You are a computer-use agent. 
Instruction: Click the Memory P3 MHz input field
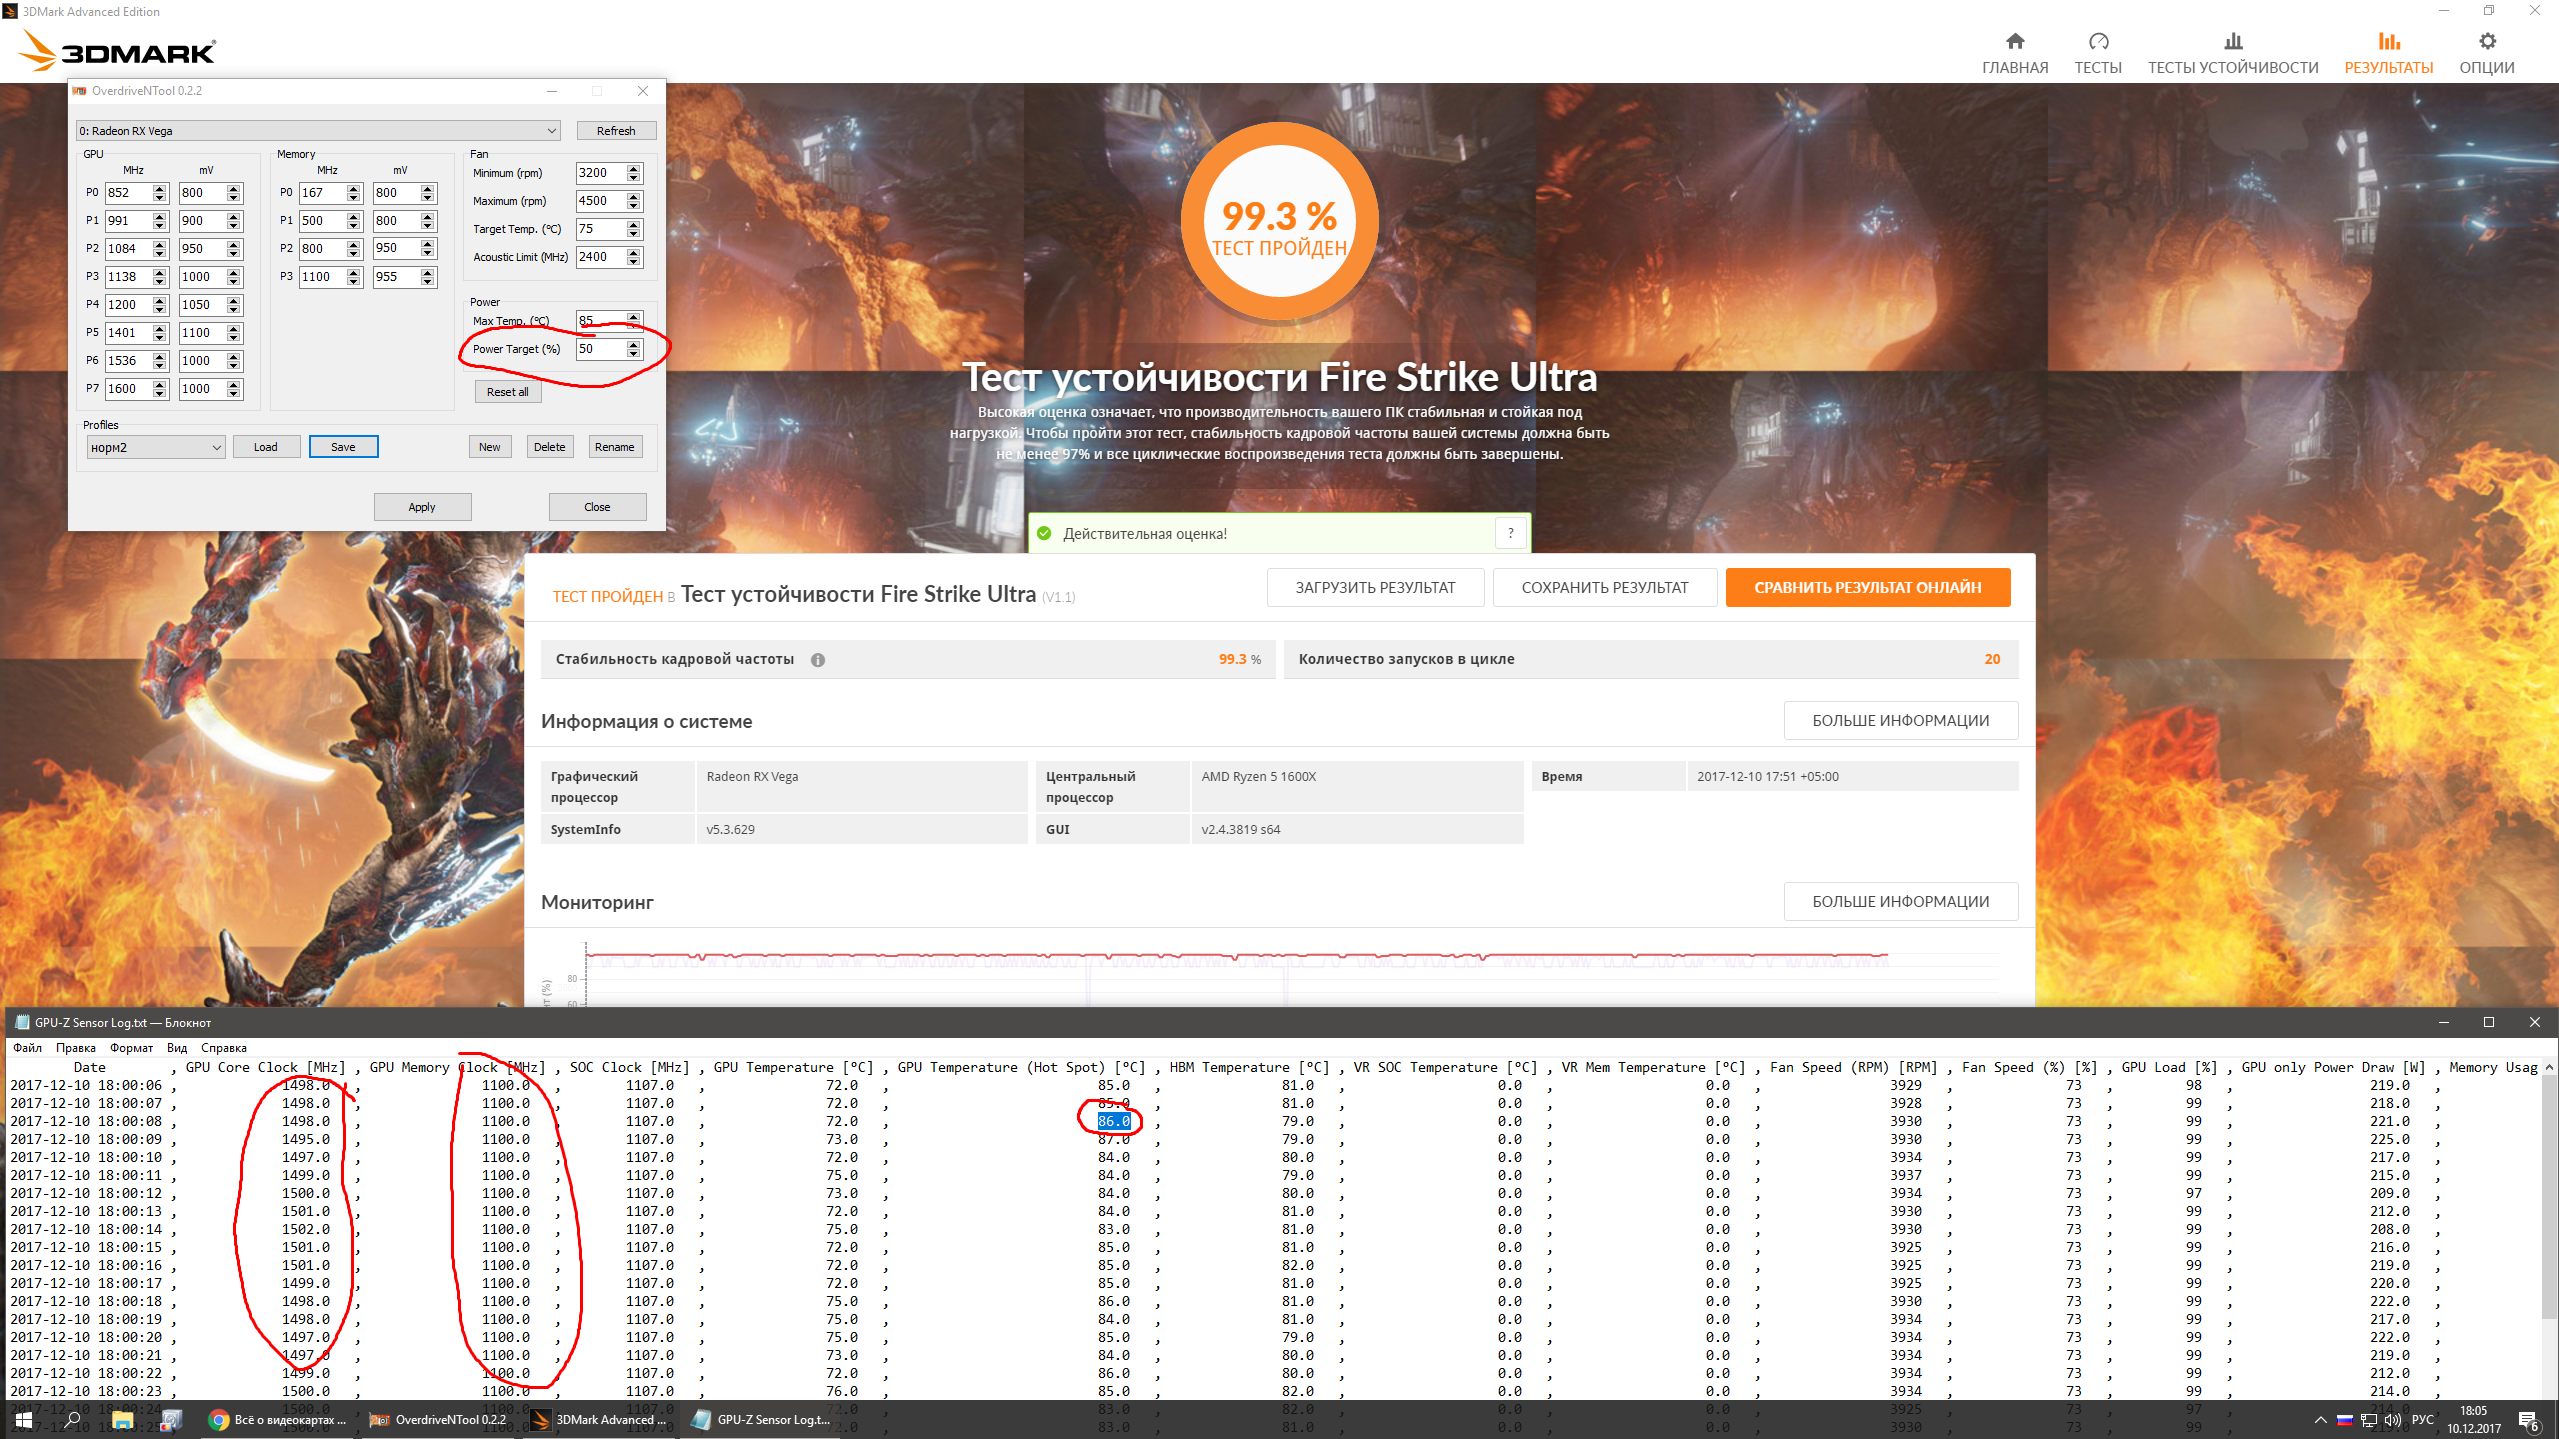[322, 277]
